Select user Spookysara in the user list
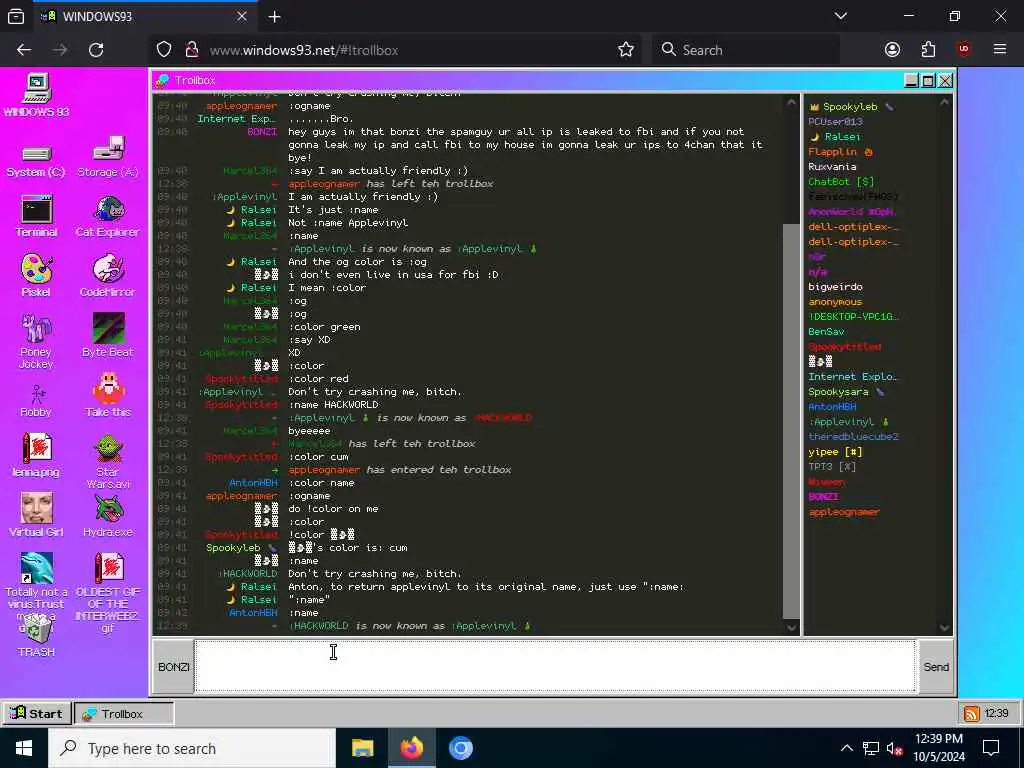 [846, 392]
